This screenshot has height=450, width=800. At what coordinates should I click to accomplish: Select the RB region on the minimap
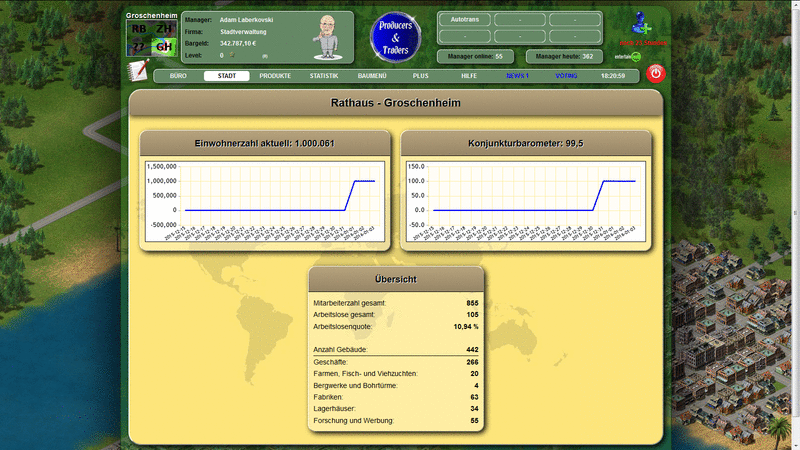pyautogui.click(x=139, y=29)
